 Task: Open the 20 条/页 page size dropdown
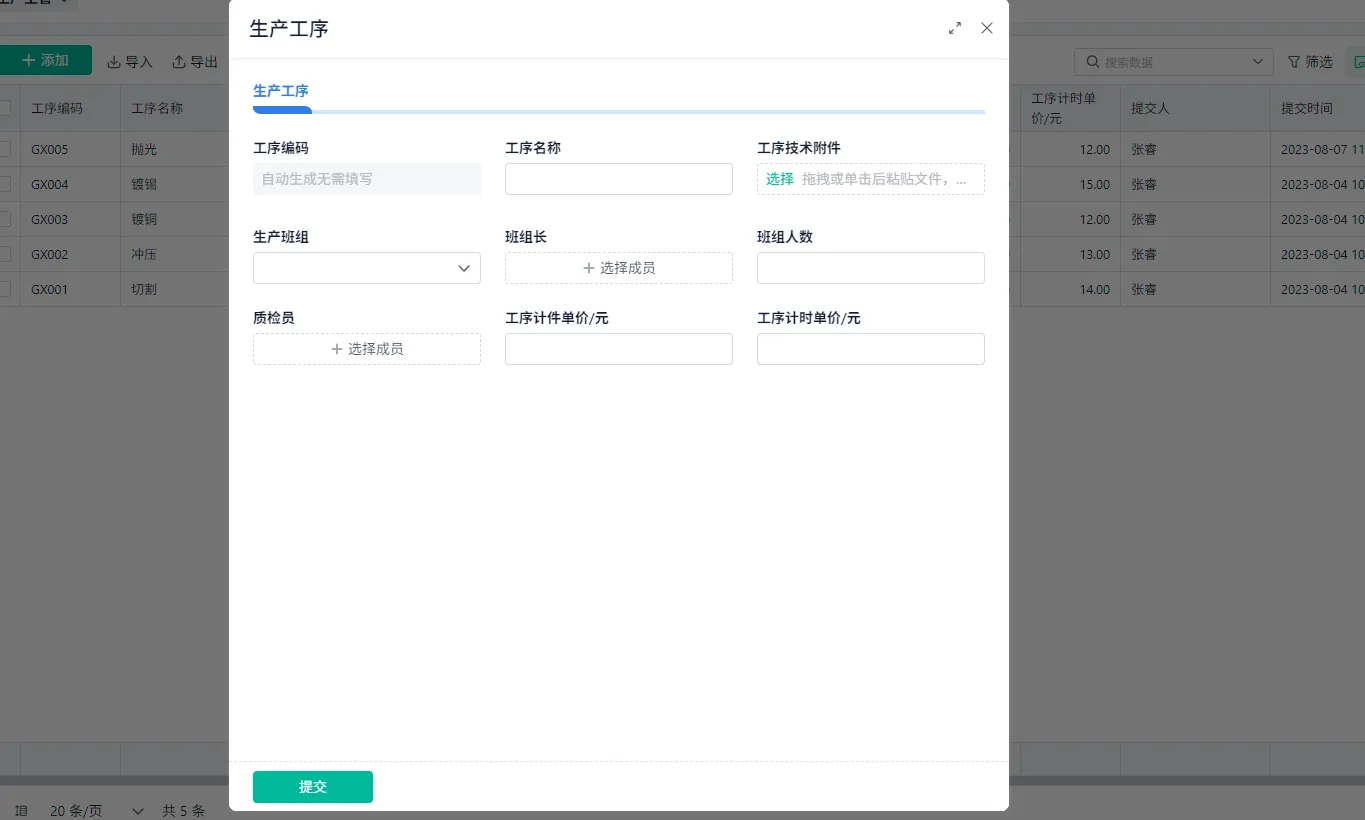97,811
